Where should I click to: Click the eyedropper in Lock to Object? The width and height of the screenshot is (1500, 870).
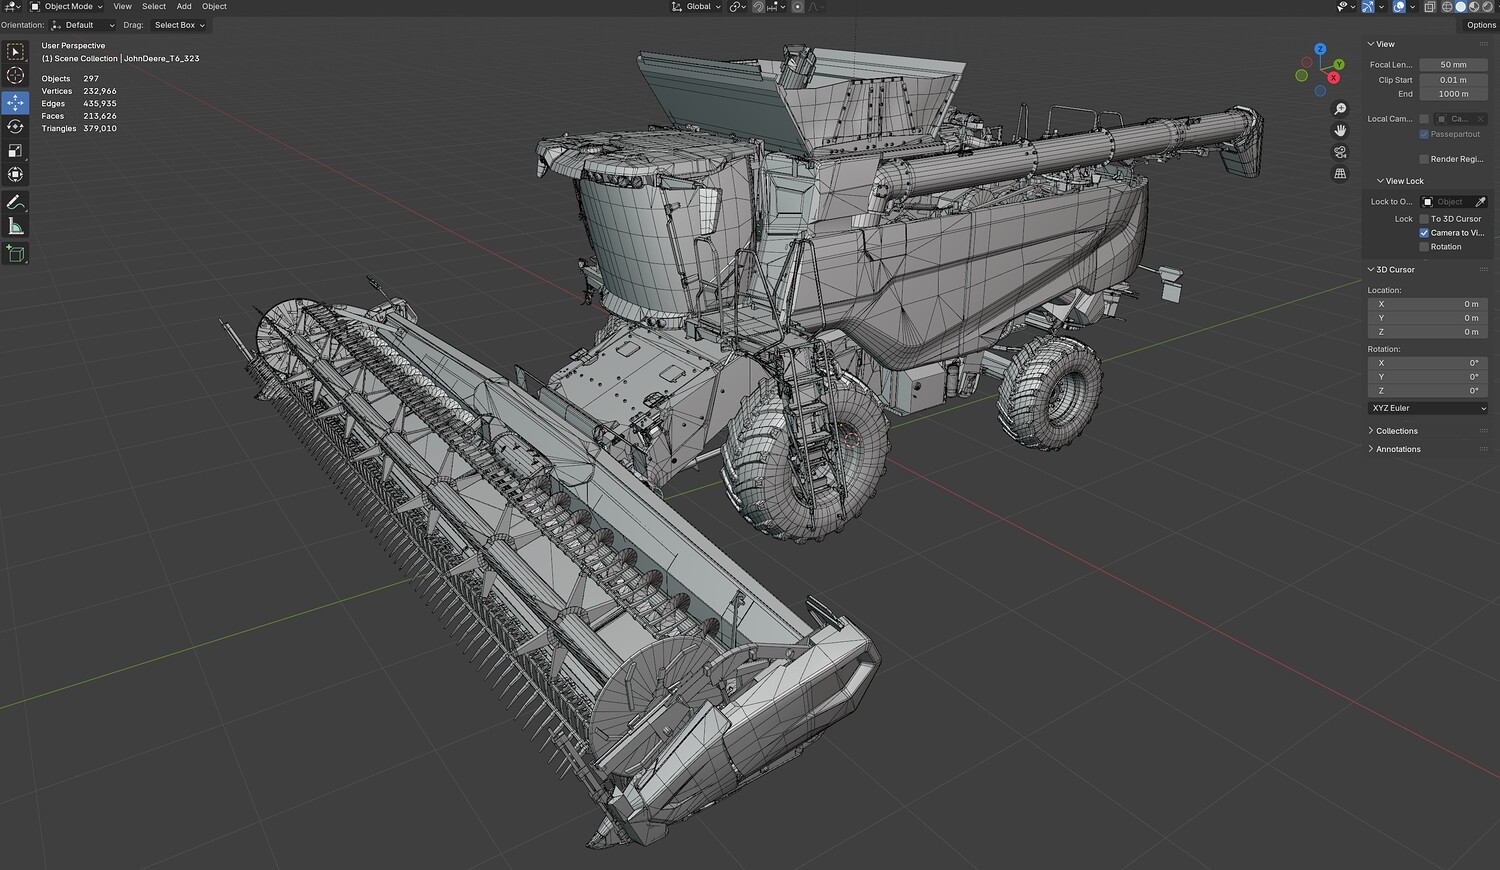(1480, 202)
